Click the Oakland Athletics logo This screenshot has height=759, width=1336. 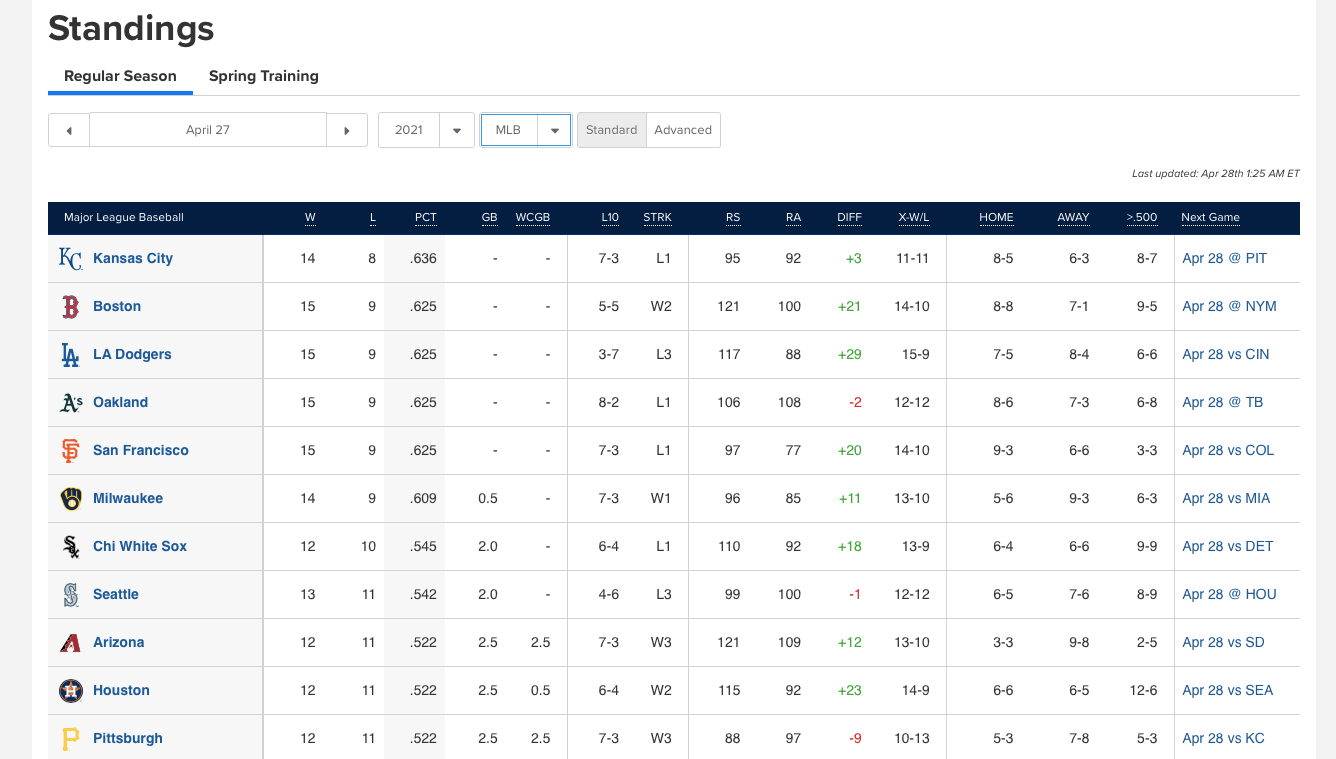pos(70,402)
